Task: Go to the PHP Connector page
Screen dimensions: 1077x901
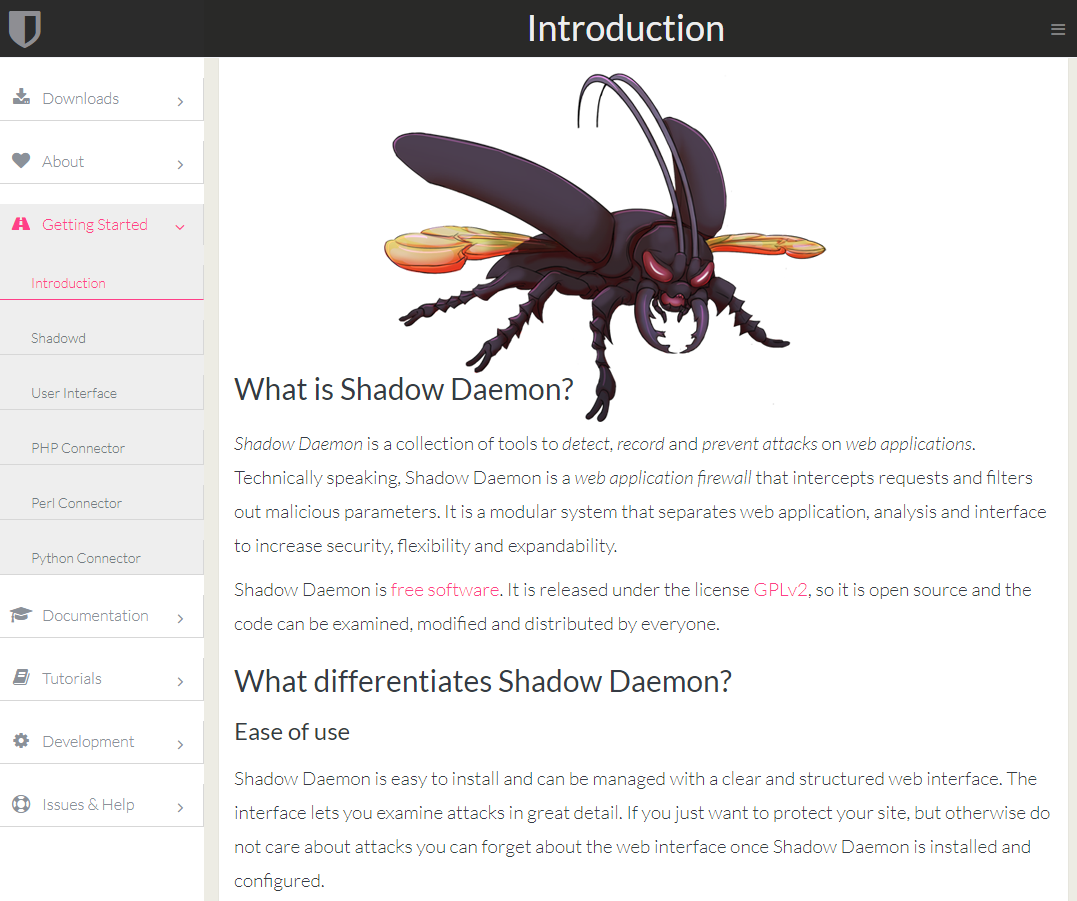Action: (x=78, y=448)
